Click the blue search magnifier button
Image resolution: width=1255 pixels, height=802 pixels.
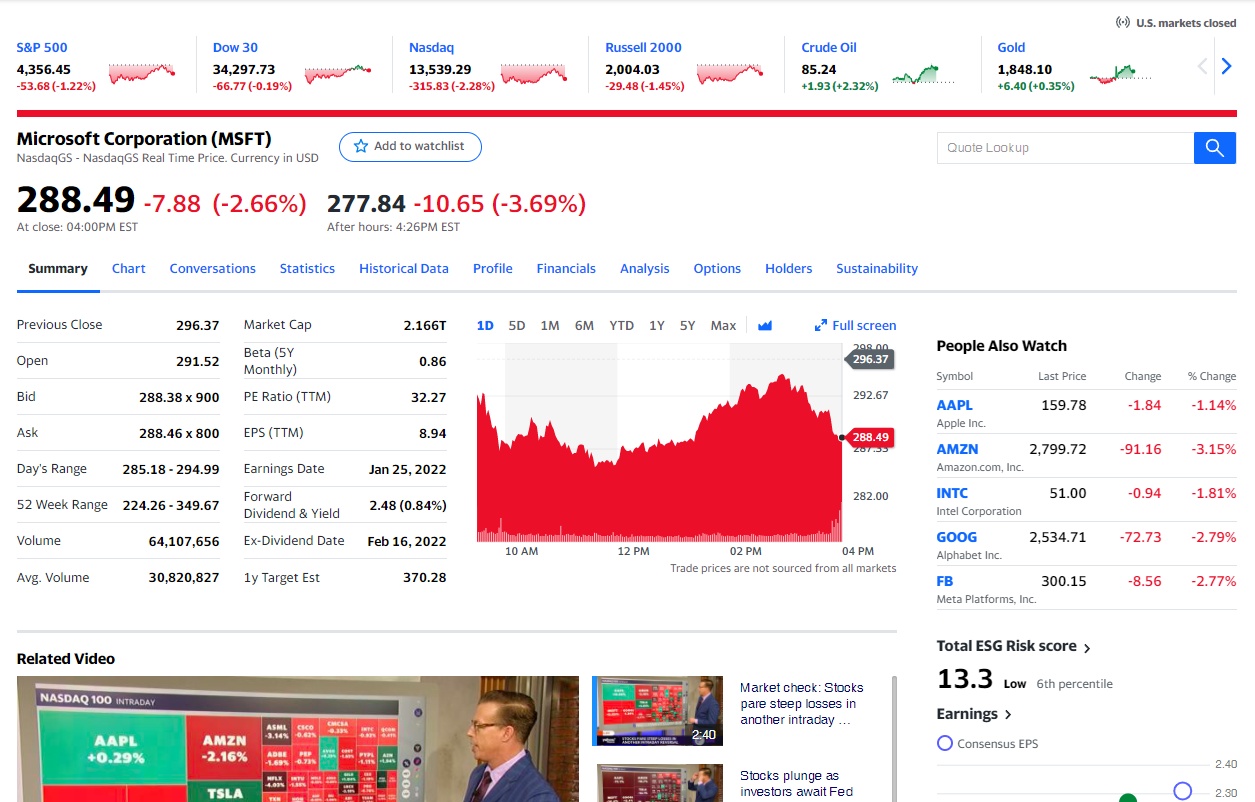coord(1214,148)
